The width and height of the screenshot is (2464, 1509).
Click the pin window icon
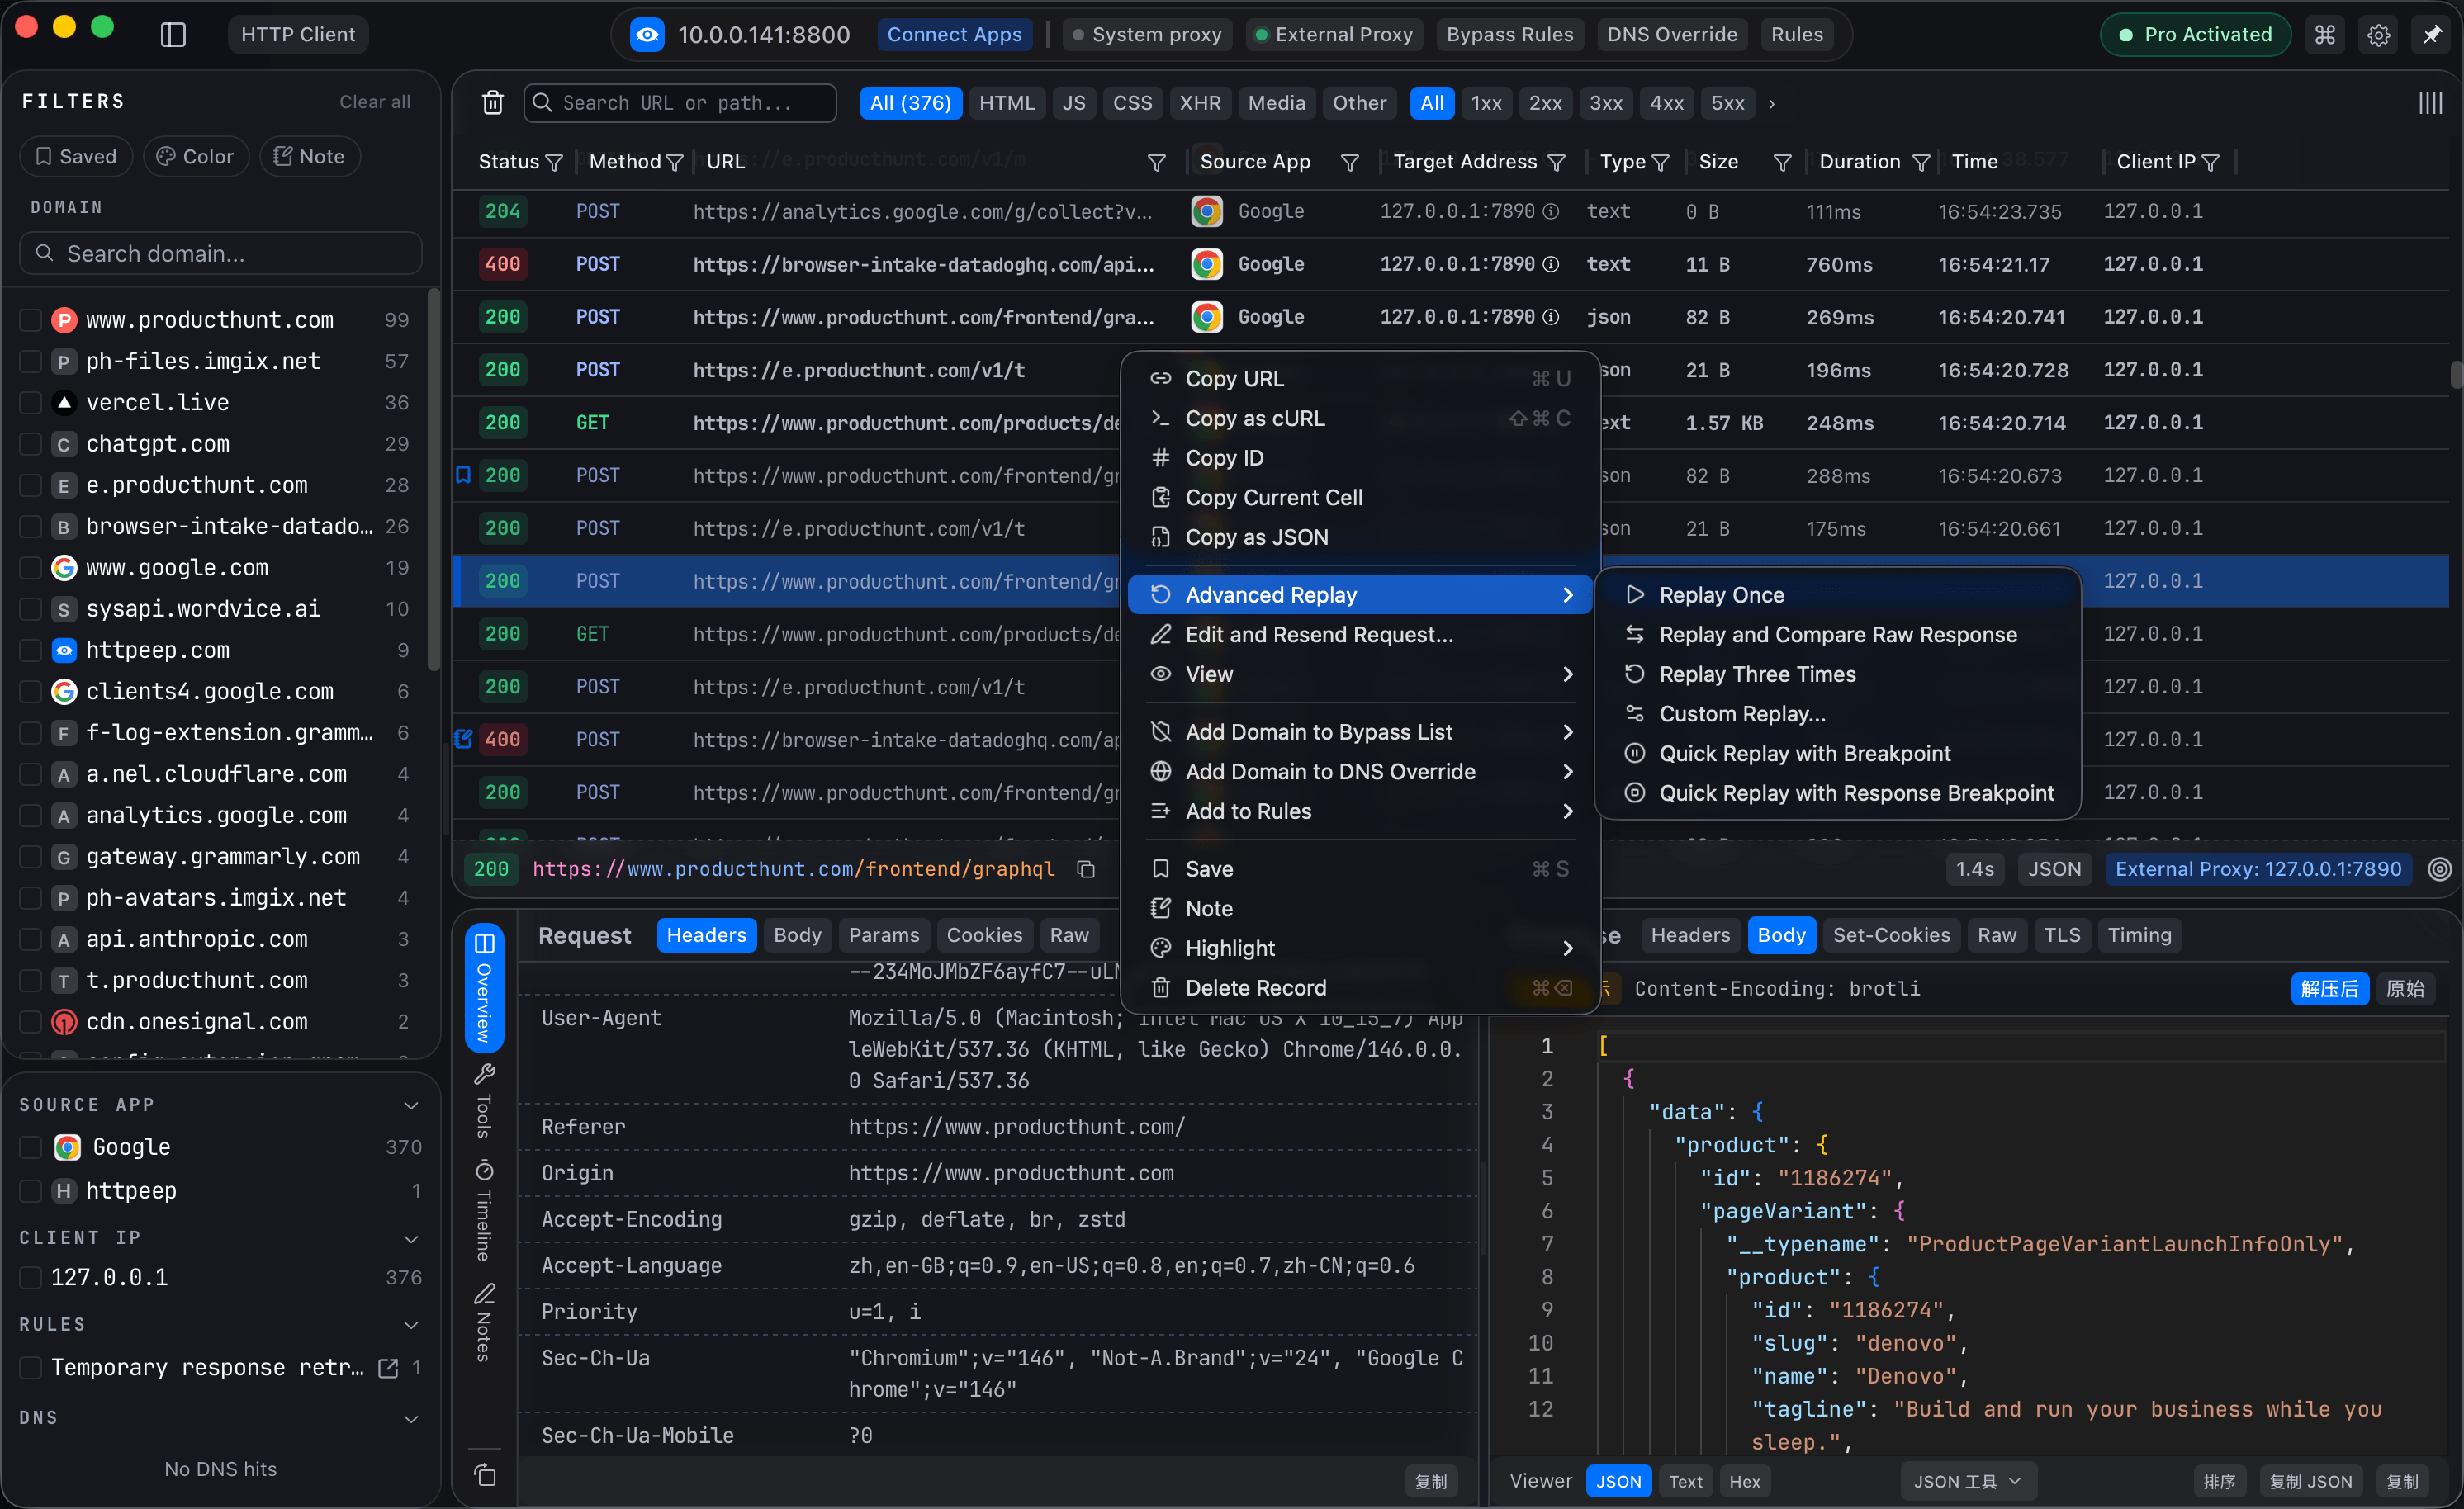coord(2432,35)
